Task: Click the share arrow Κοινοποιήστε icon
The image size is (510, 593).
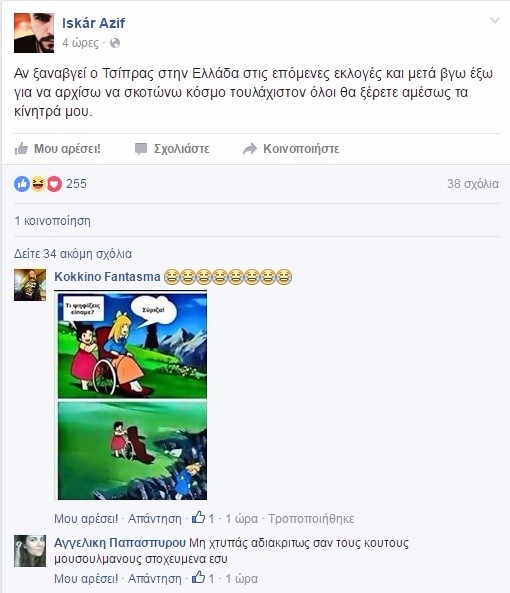Action: coord(250,149)
